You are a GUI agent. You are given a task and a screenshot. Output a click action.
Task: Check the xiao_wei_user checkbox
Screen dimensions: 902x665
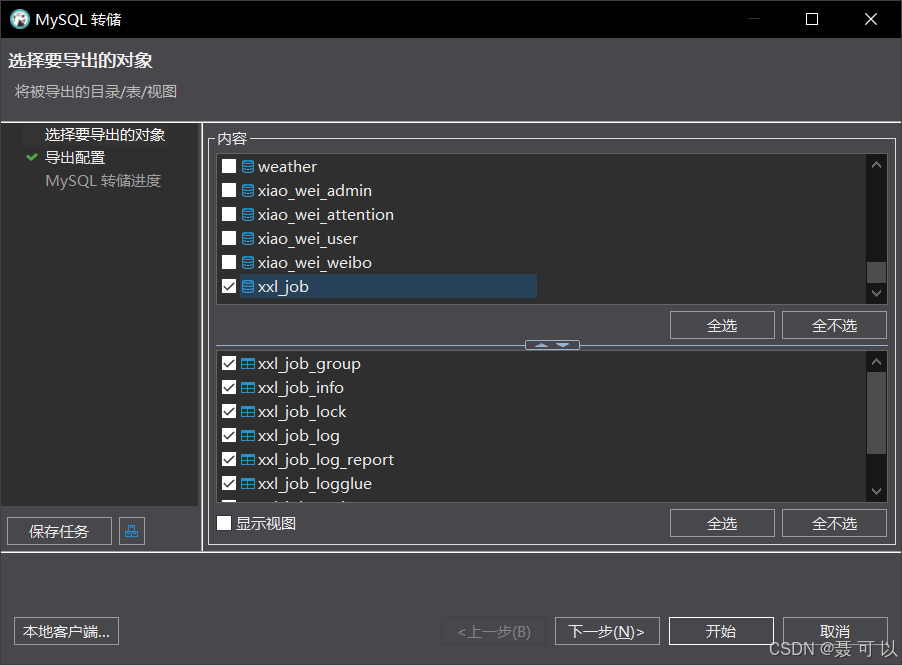[x=229, y=238]
